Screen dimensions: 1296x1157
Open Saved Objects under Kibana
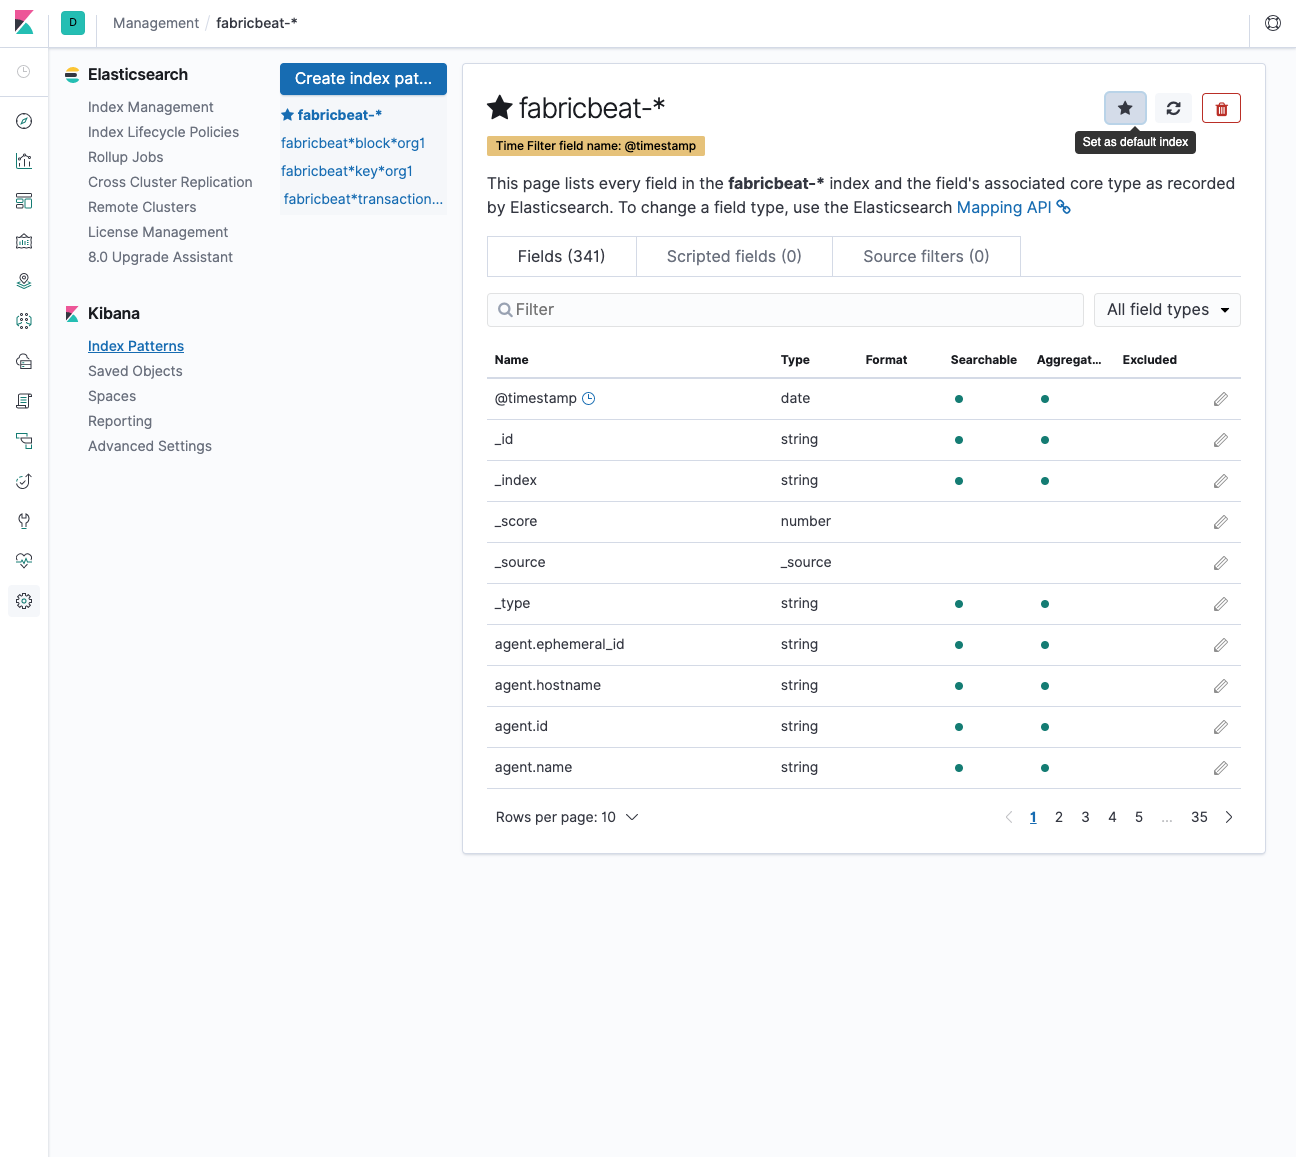click(135, 371)
